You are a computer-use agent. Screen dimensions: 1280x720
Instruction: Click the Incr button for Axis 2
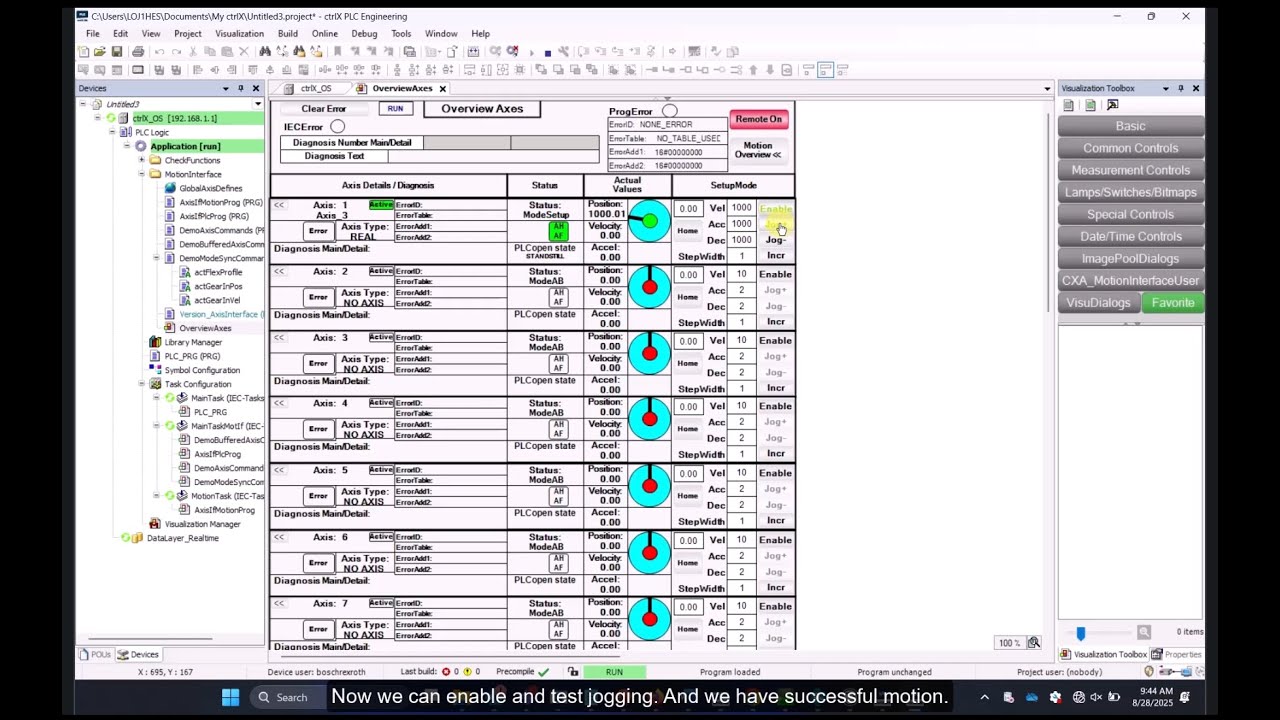775,322
